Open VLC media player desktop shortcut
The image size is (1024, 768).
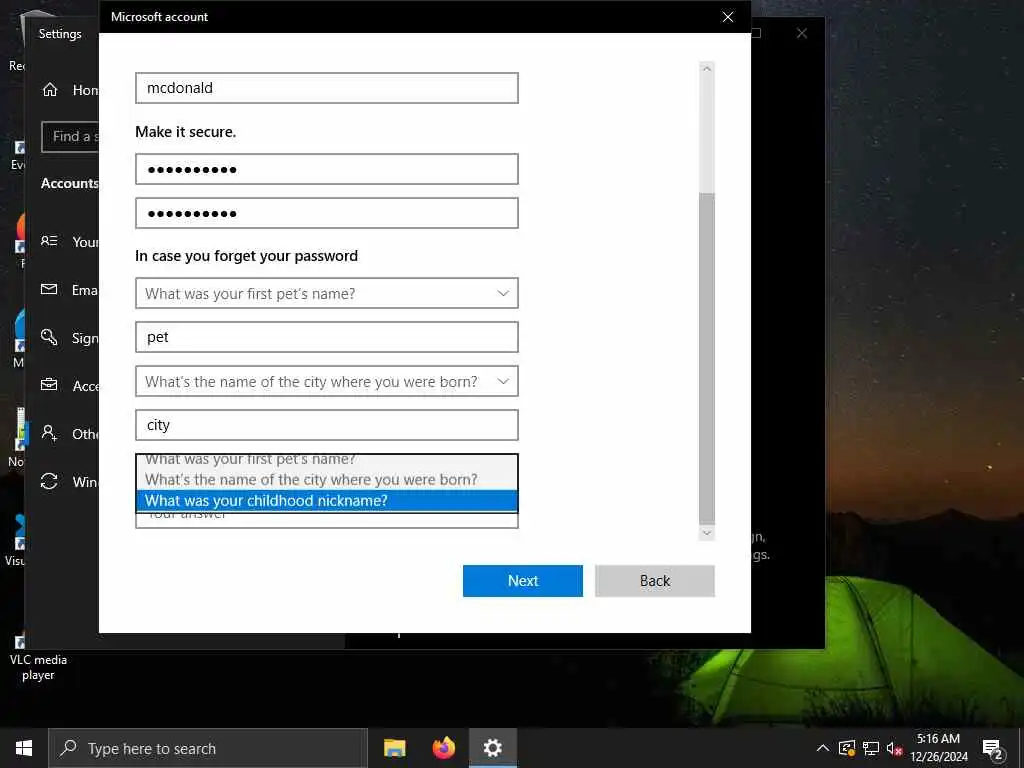tap(37, 656)
